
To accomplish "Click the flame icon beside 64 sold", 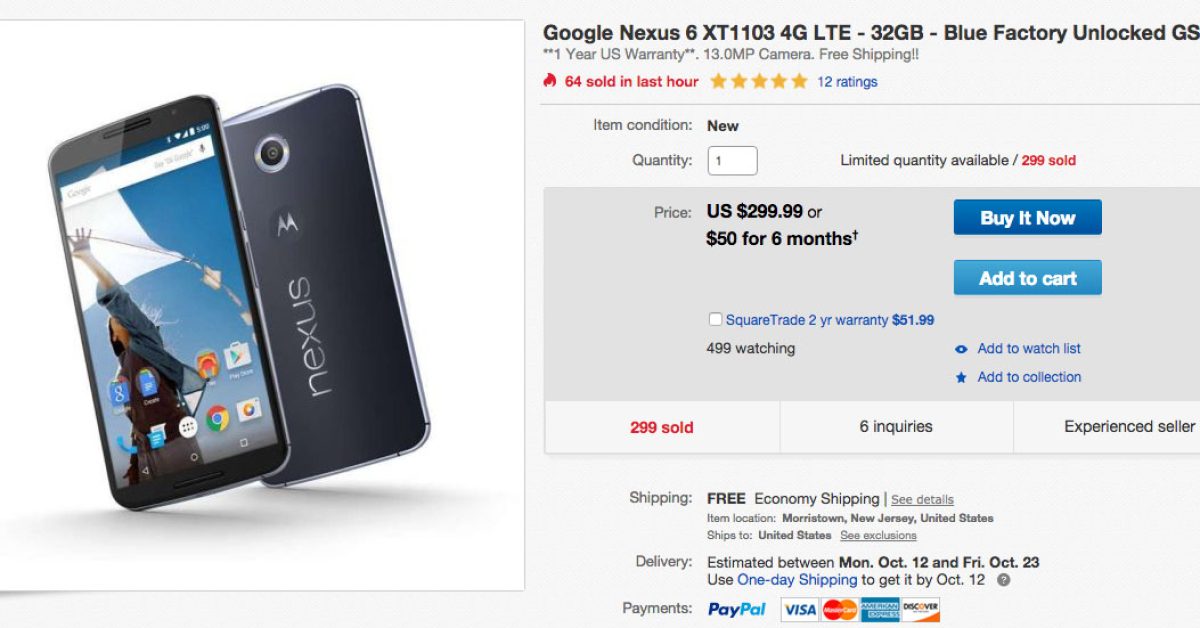I will tap(549, 81).
